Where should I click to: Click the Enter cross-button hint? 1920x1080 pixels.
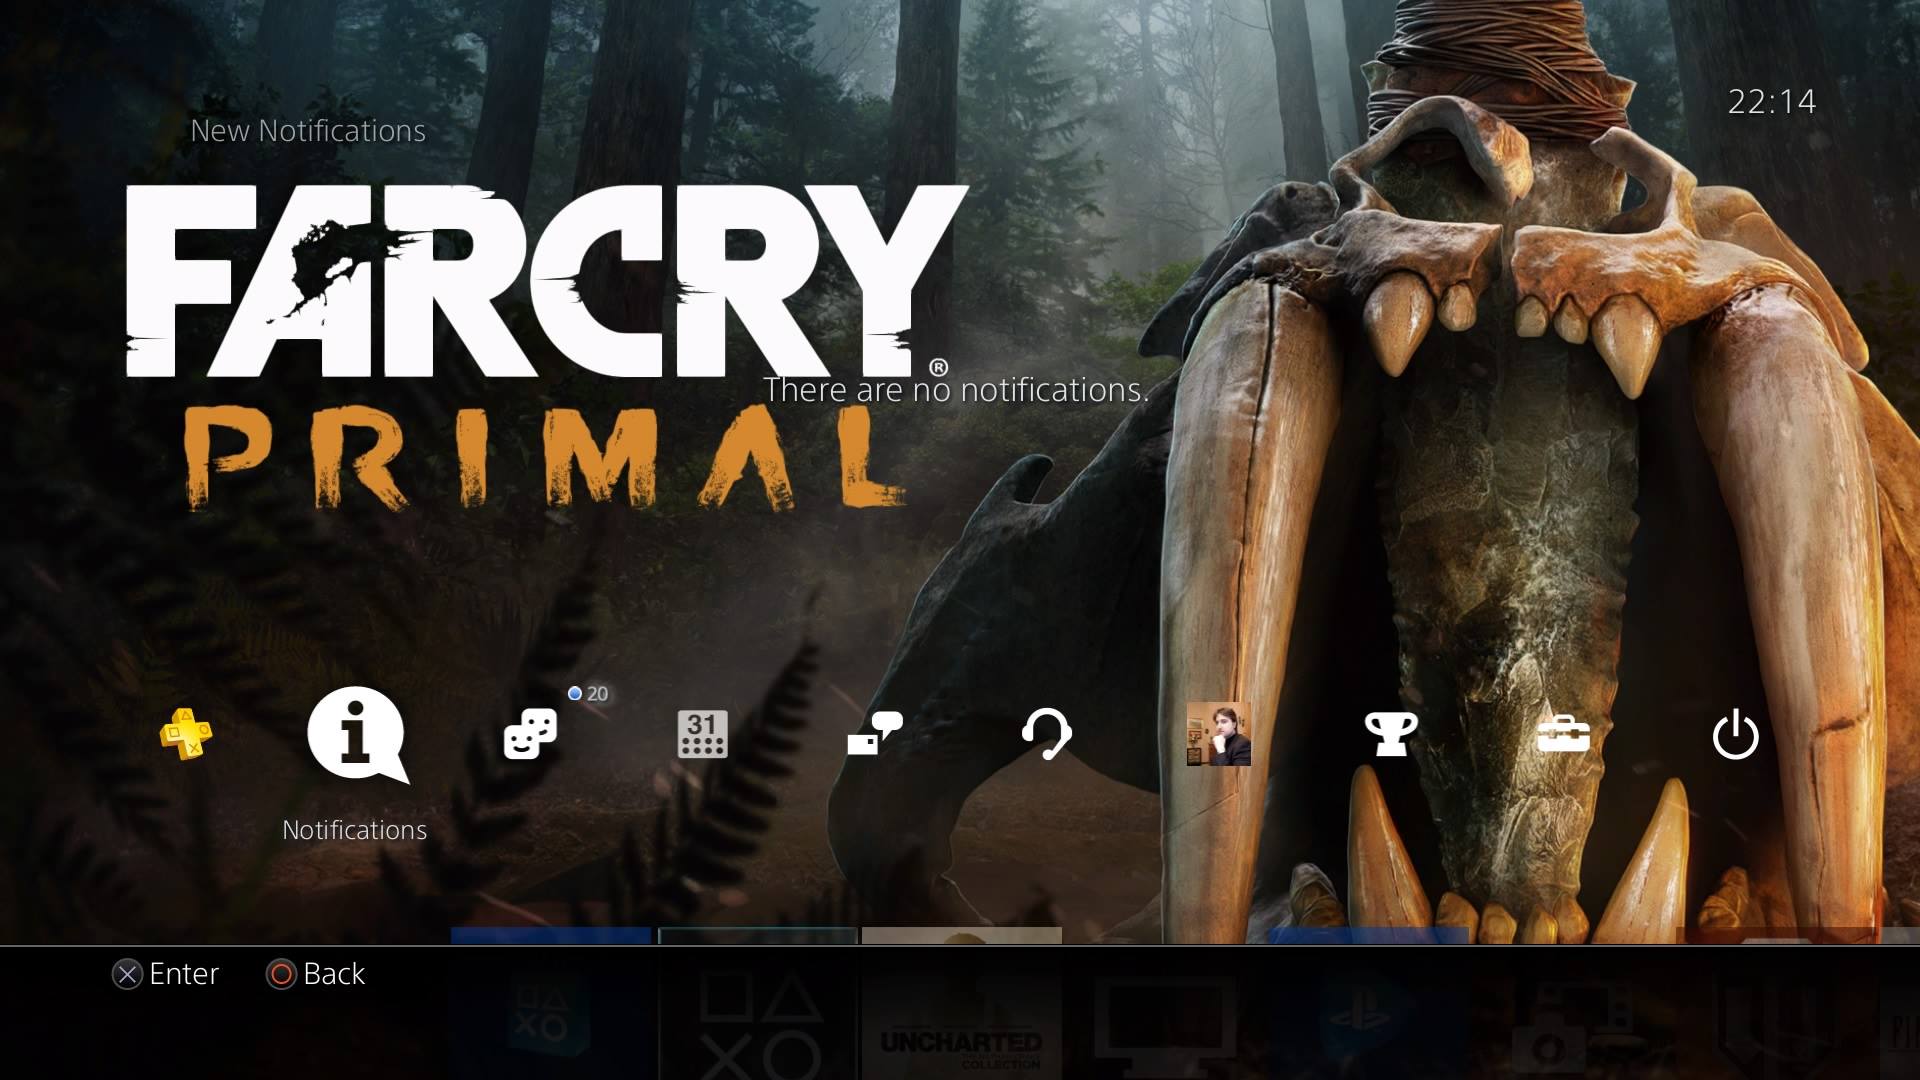click(x=165, y=974)
